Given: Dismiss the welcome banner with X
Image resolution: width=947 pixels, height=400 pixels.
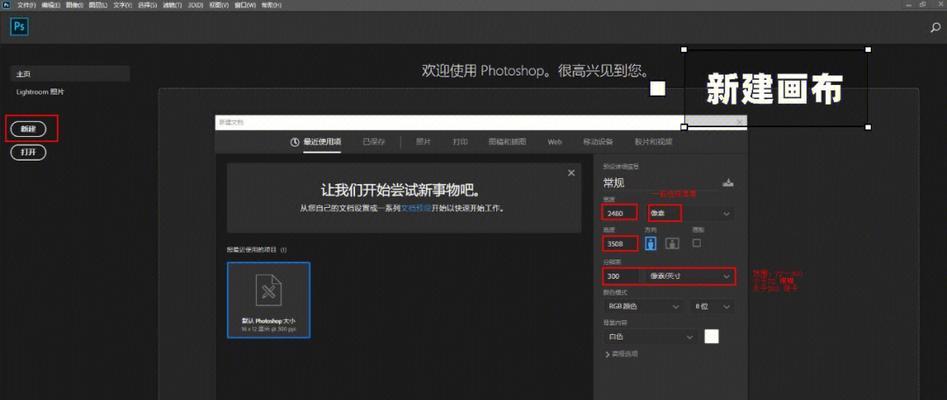Looking at the screenshot, I should click(571, 173).
